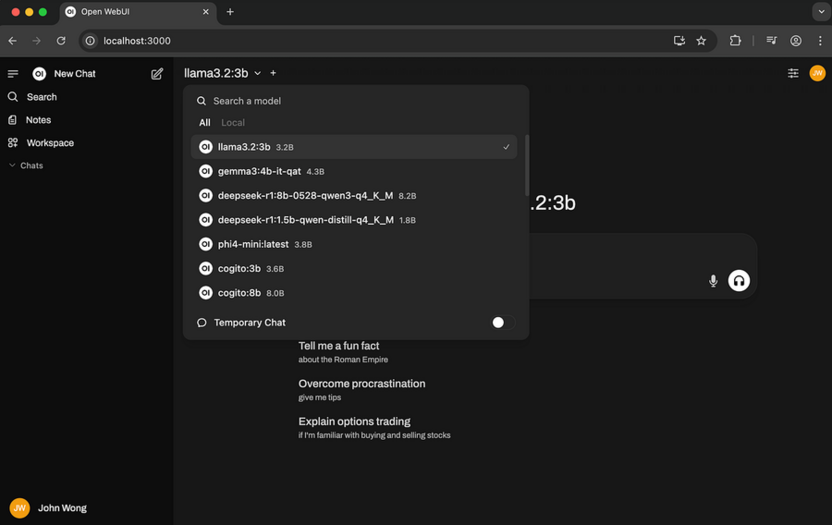Choose 'Overcome procrastination' suggestion

[x=362, y=390]
